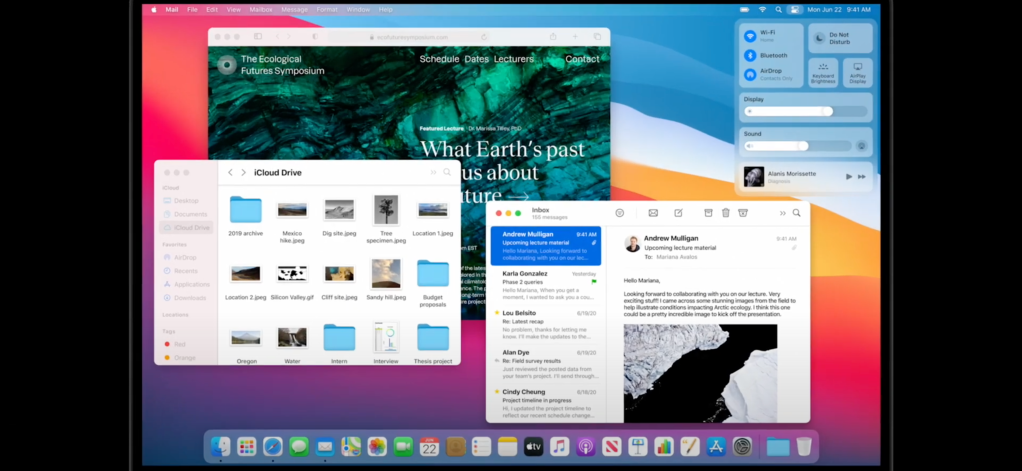Open AirPlay Display in Control Center

(x=857, y=73)
